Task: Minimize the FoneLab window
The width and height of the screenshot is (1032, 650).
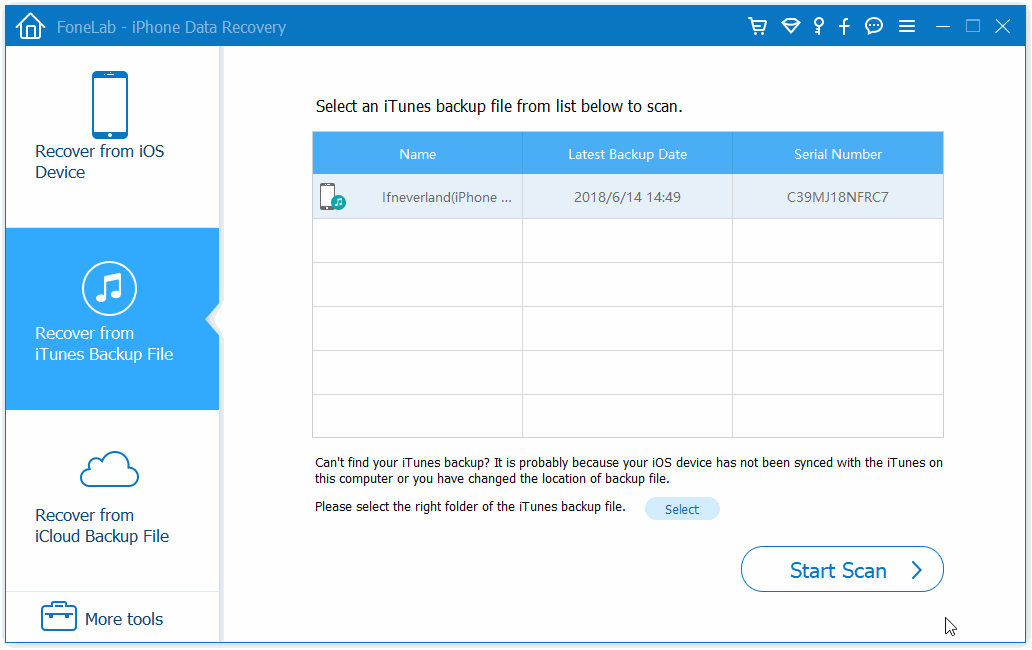Action: [942, 26]
